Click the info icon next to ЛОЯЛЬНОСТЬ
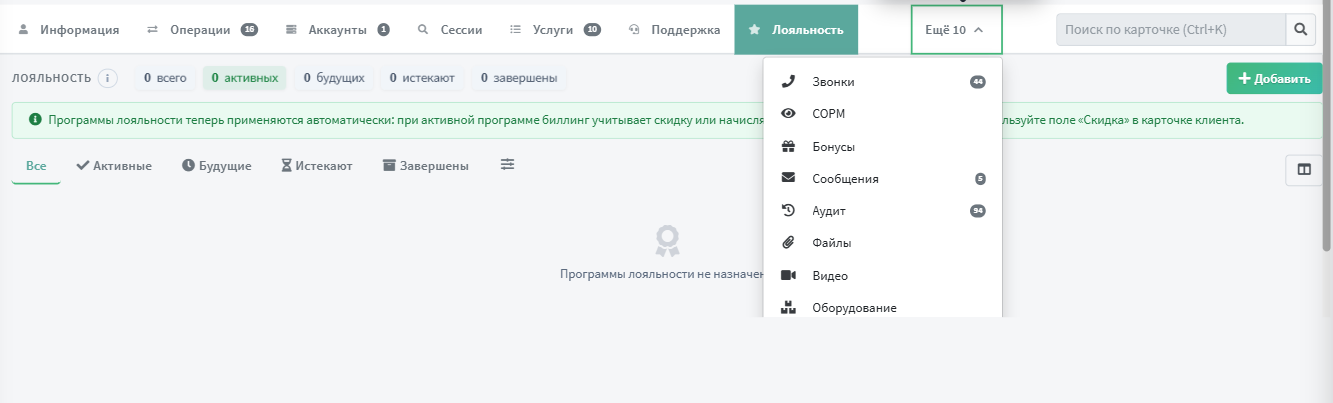 click(107, 78)
